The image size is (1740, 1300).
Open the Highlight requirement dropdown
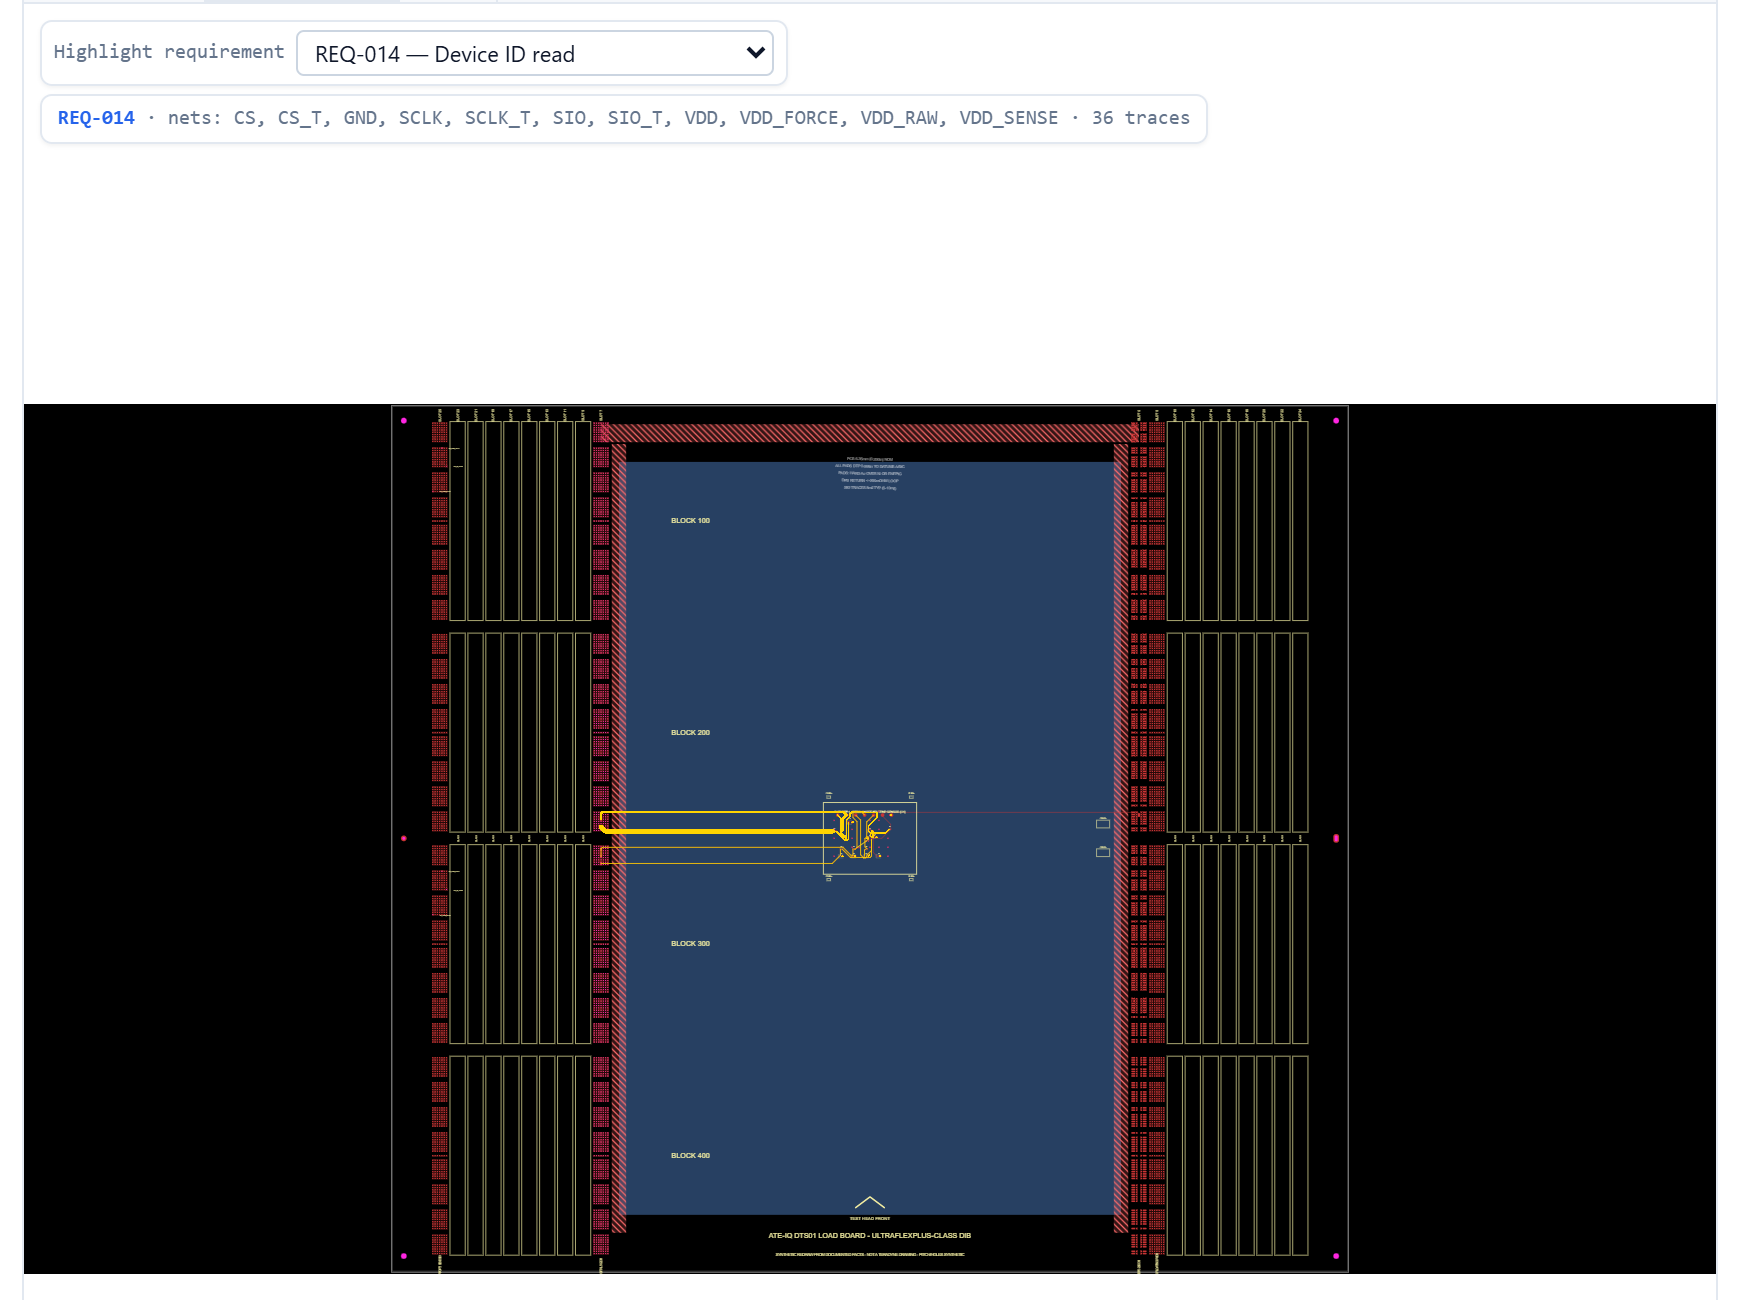(x=535, y=53)
